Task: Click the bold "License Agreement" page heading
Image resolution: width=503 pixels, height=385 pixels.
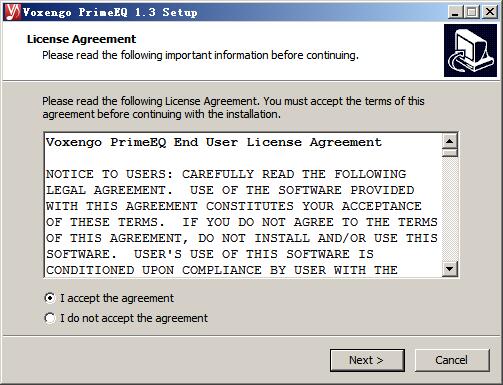Action: pos(81,39)
